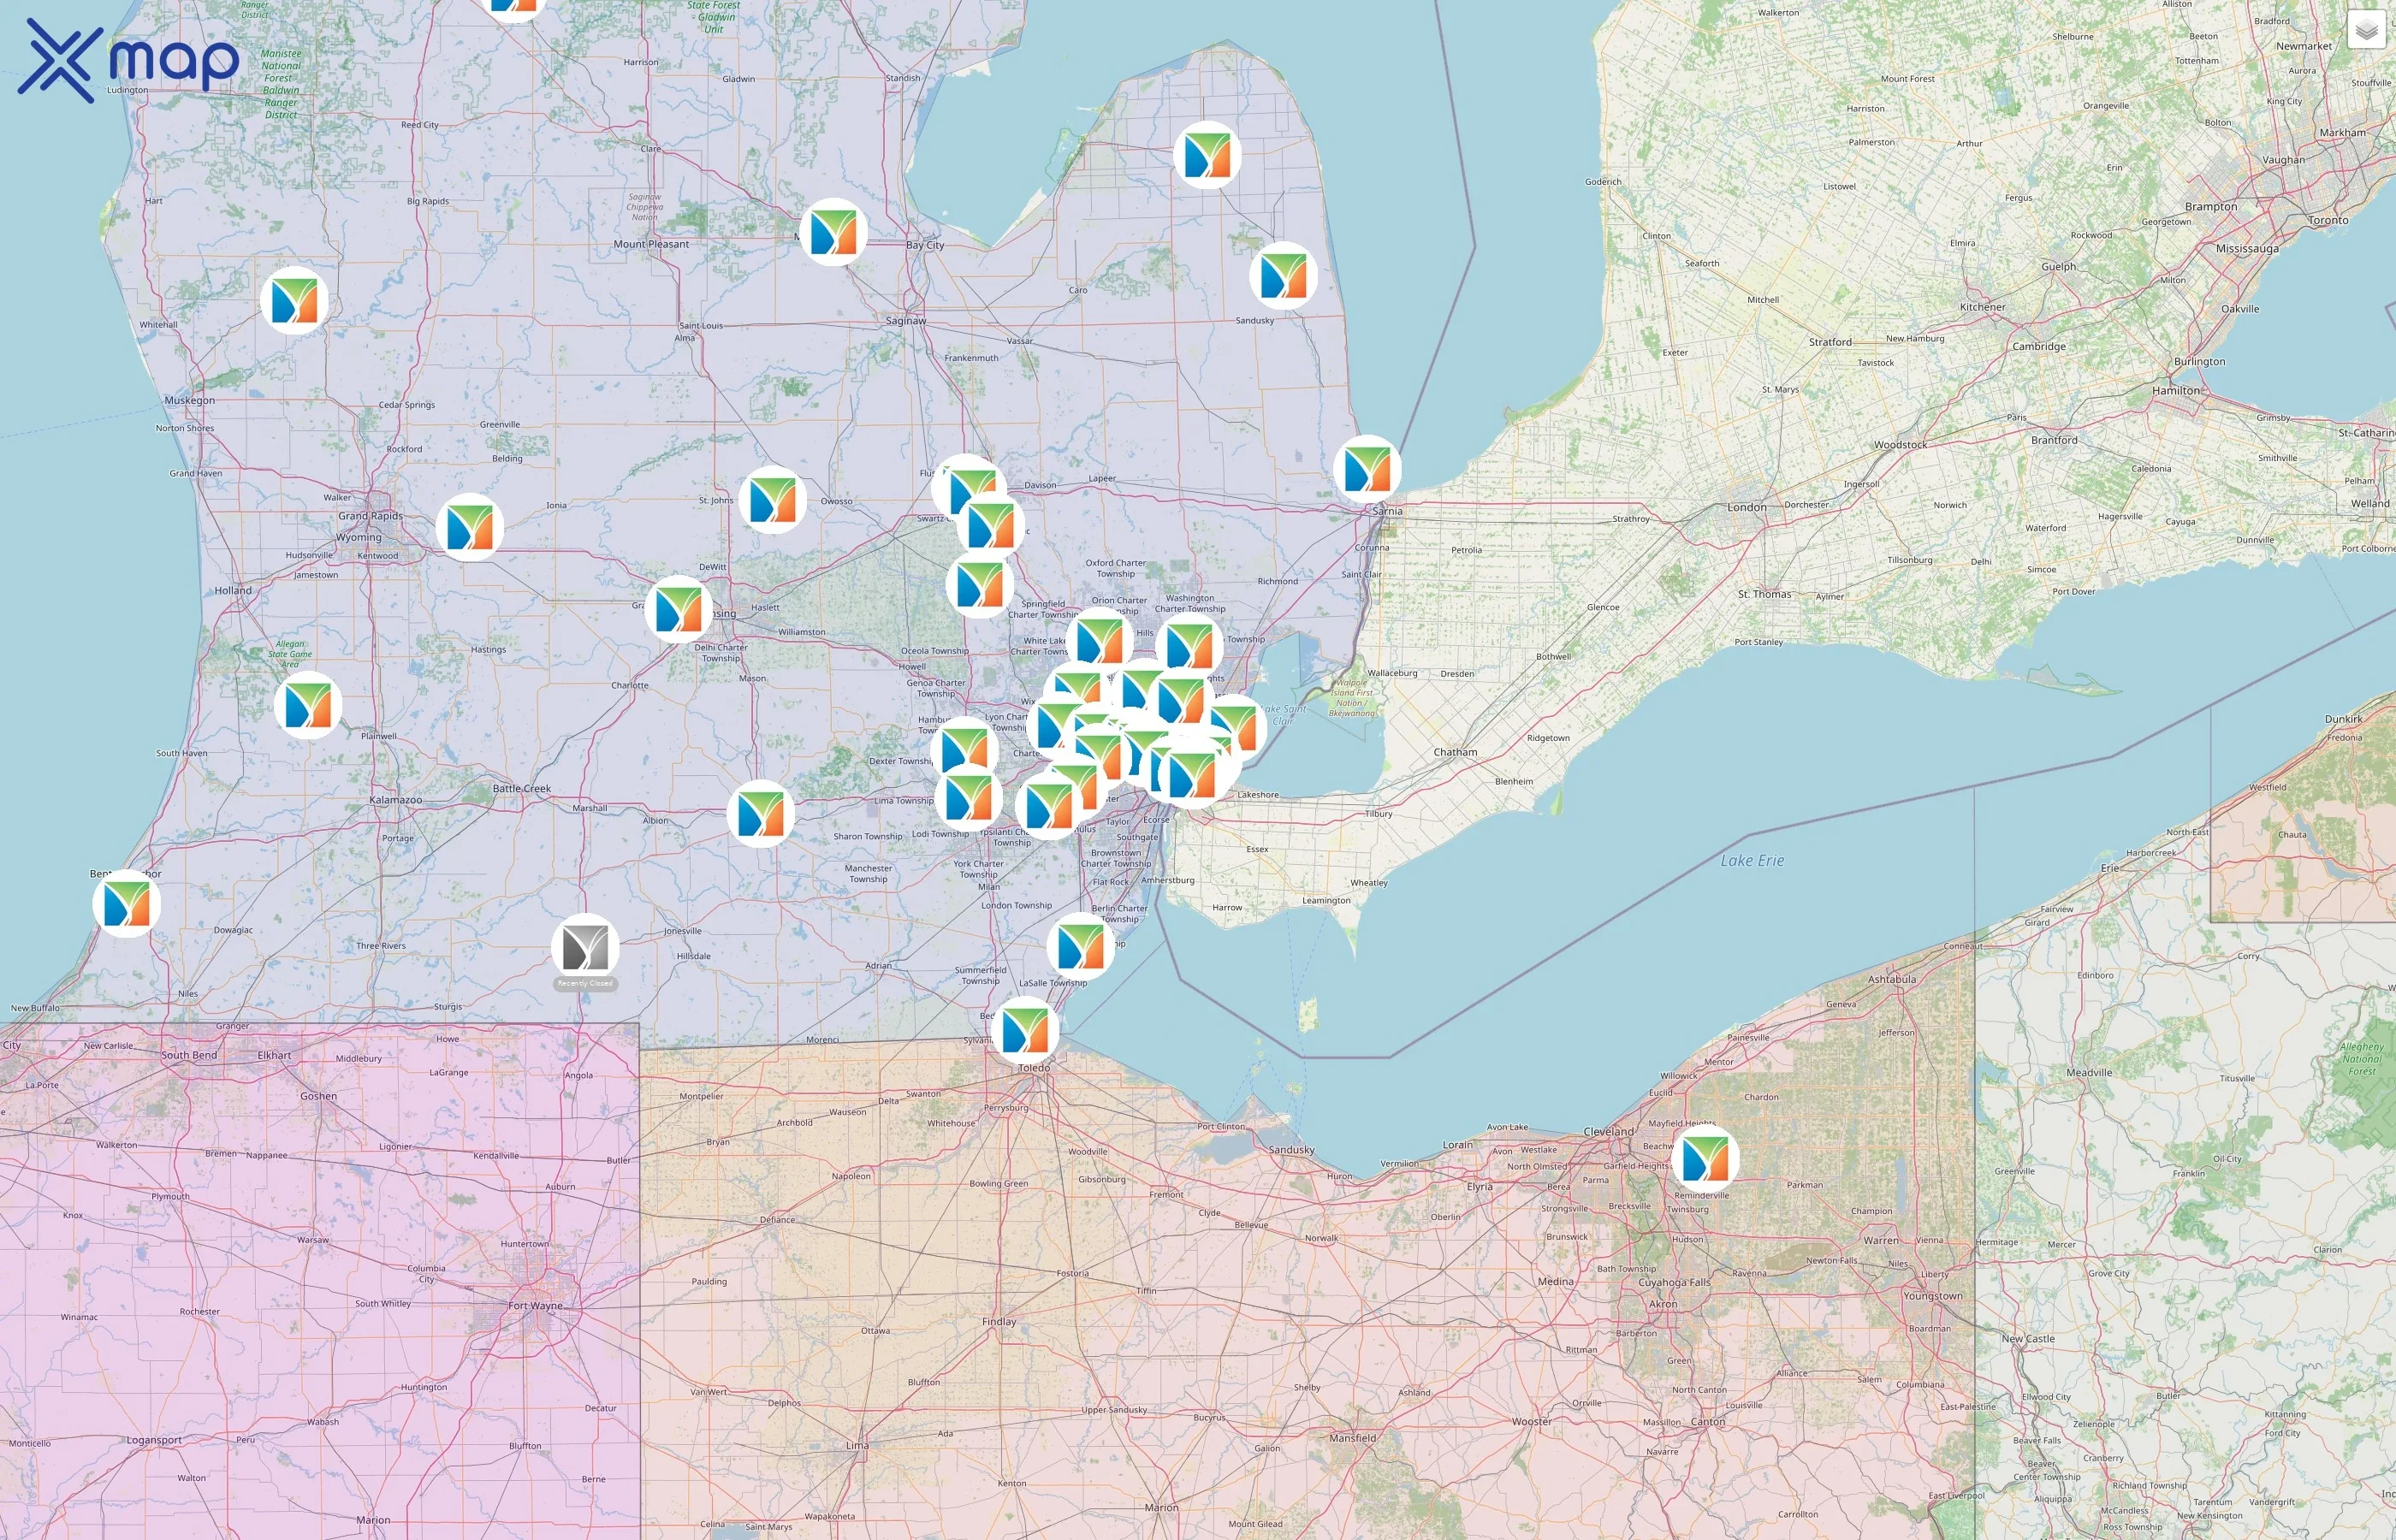The image size is (2396, 1540).
Task: Click the Battle Creek label
Action: 521,789
